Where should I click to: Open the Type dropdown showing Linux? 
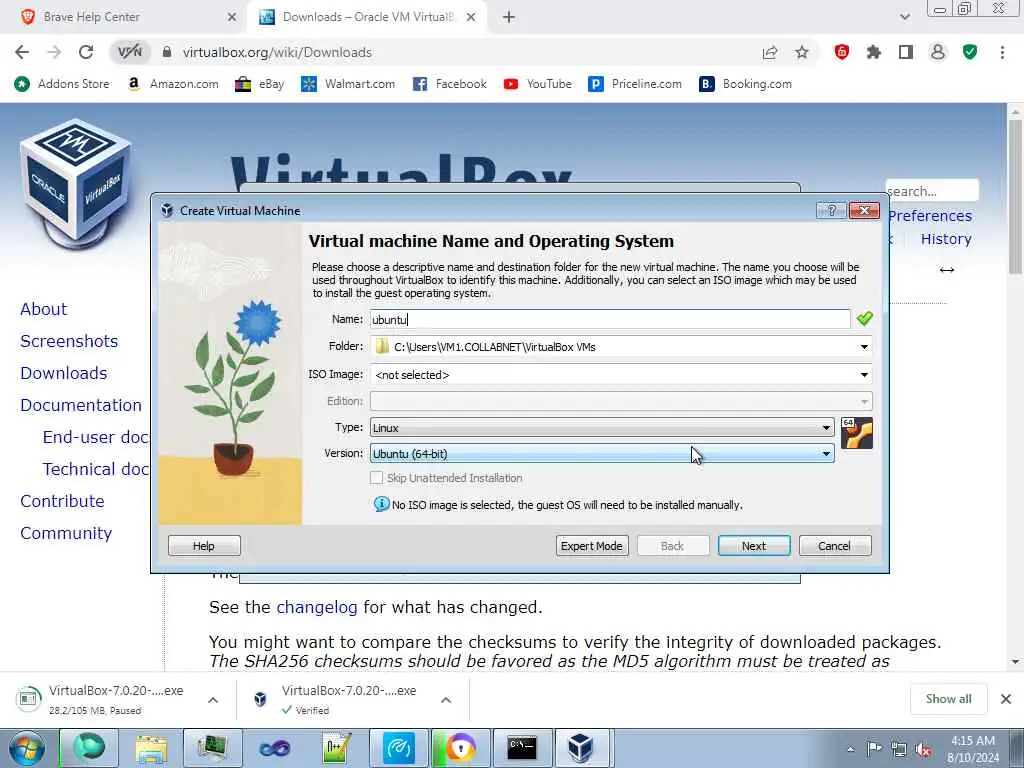click(x=601, y=428)
